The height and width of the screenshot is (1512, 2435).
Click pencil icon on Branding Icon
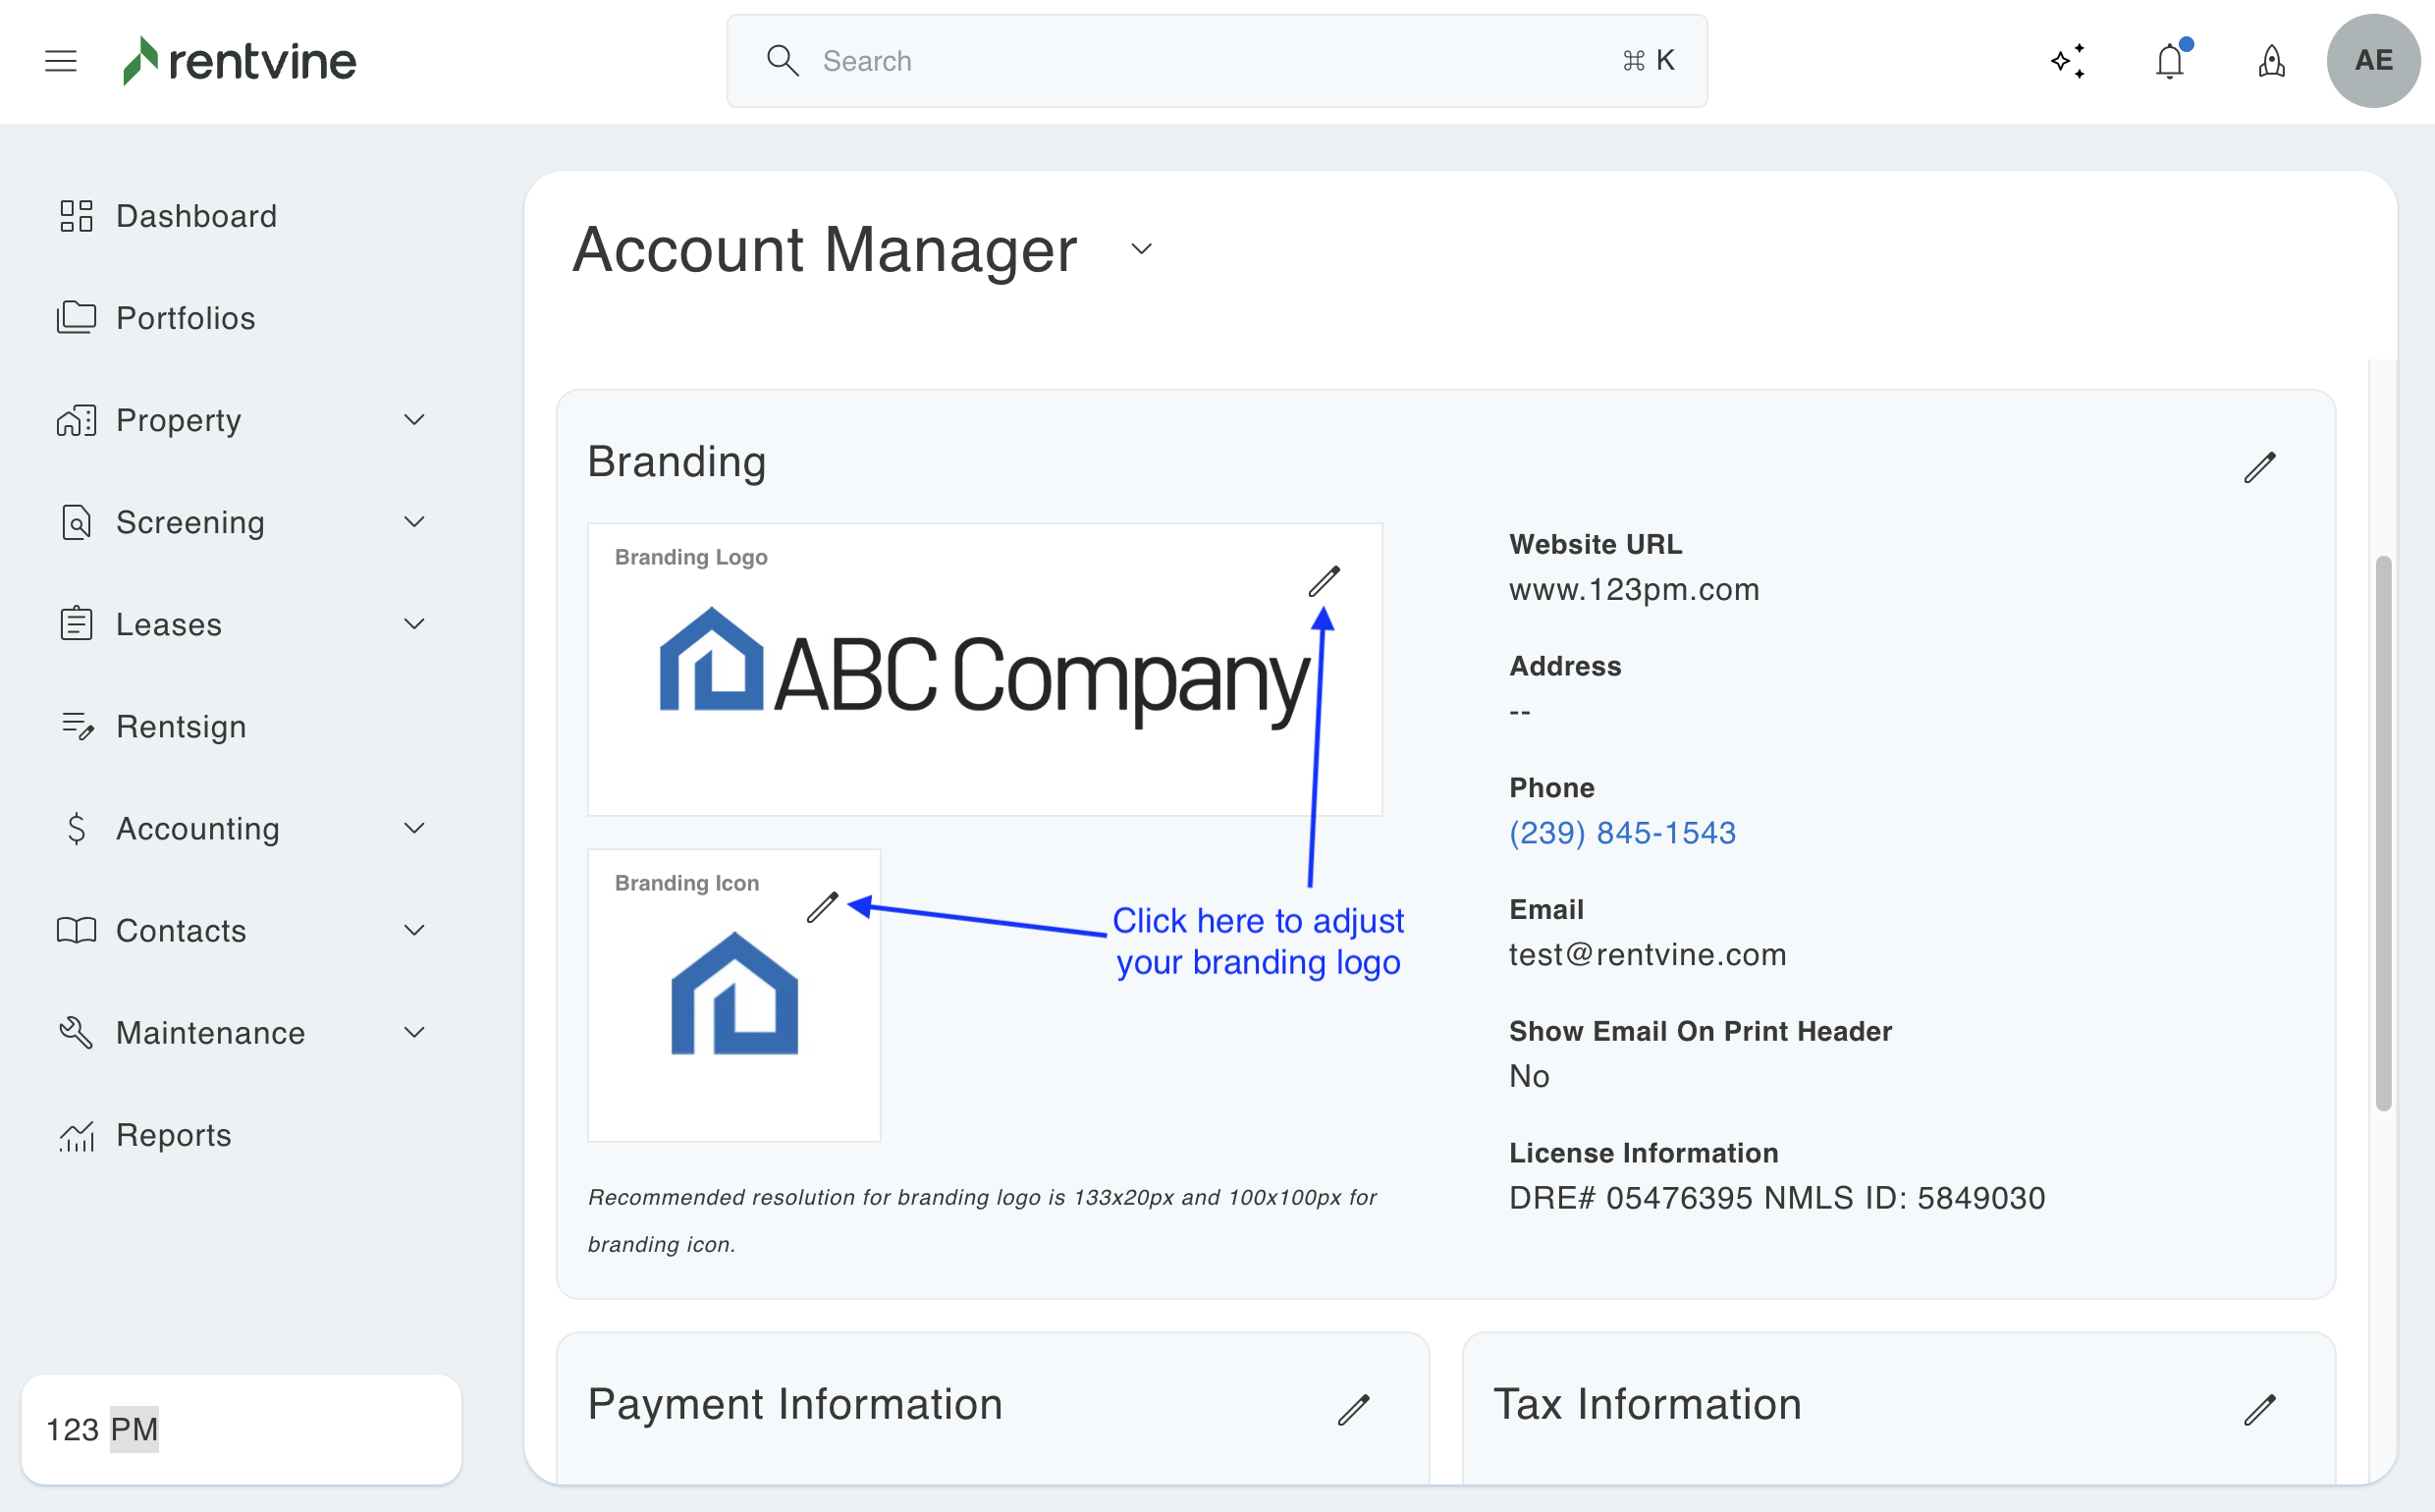[x=822, y=907]
